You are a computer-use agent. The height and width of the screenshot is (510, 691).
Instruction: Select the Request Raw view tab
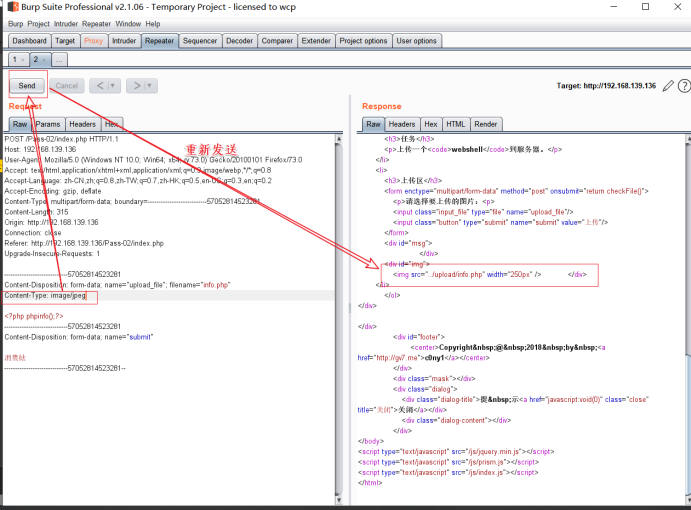click(20, 124)
